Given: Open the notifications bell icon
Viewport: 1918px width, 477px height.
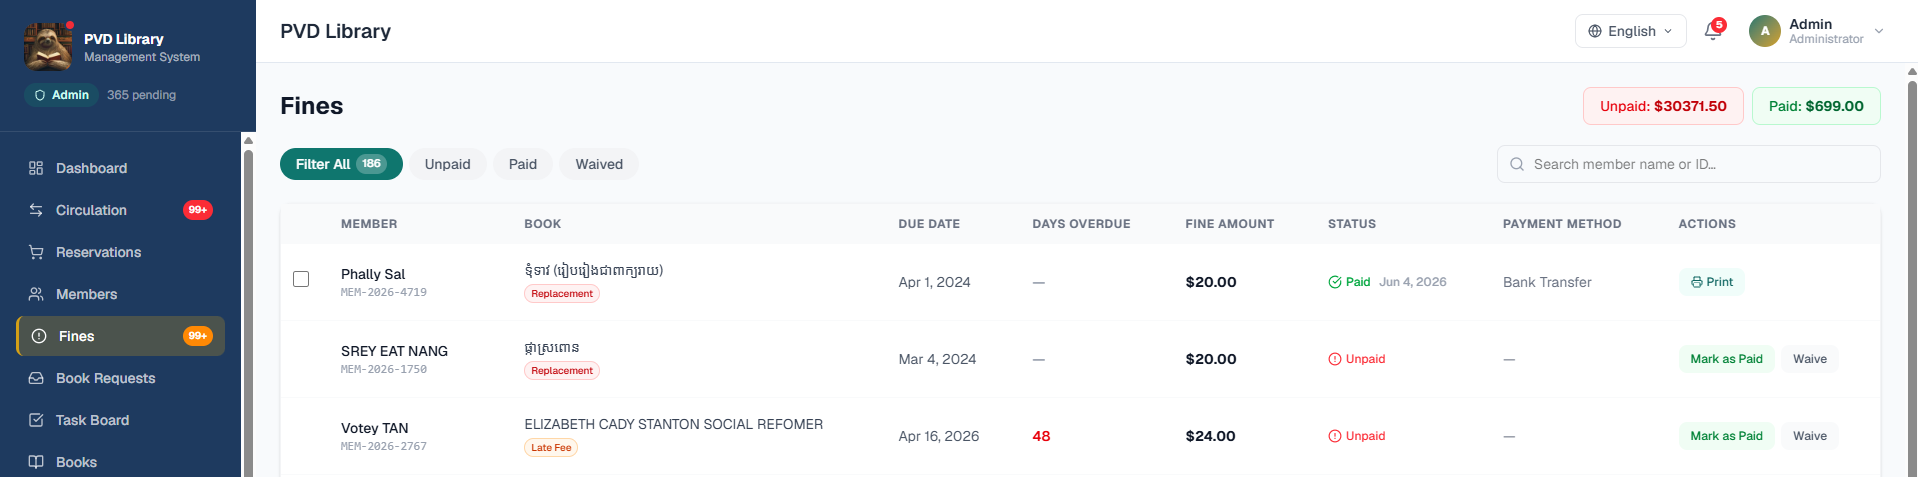Looking at the screenshot, I should click(x=1713, y=31).
